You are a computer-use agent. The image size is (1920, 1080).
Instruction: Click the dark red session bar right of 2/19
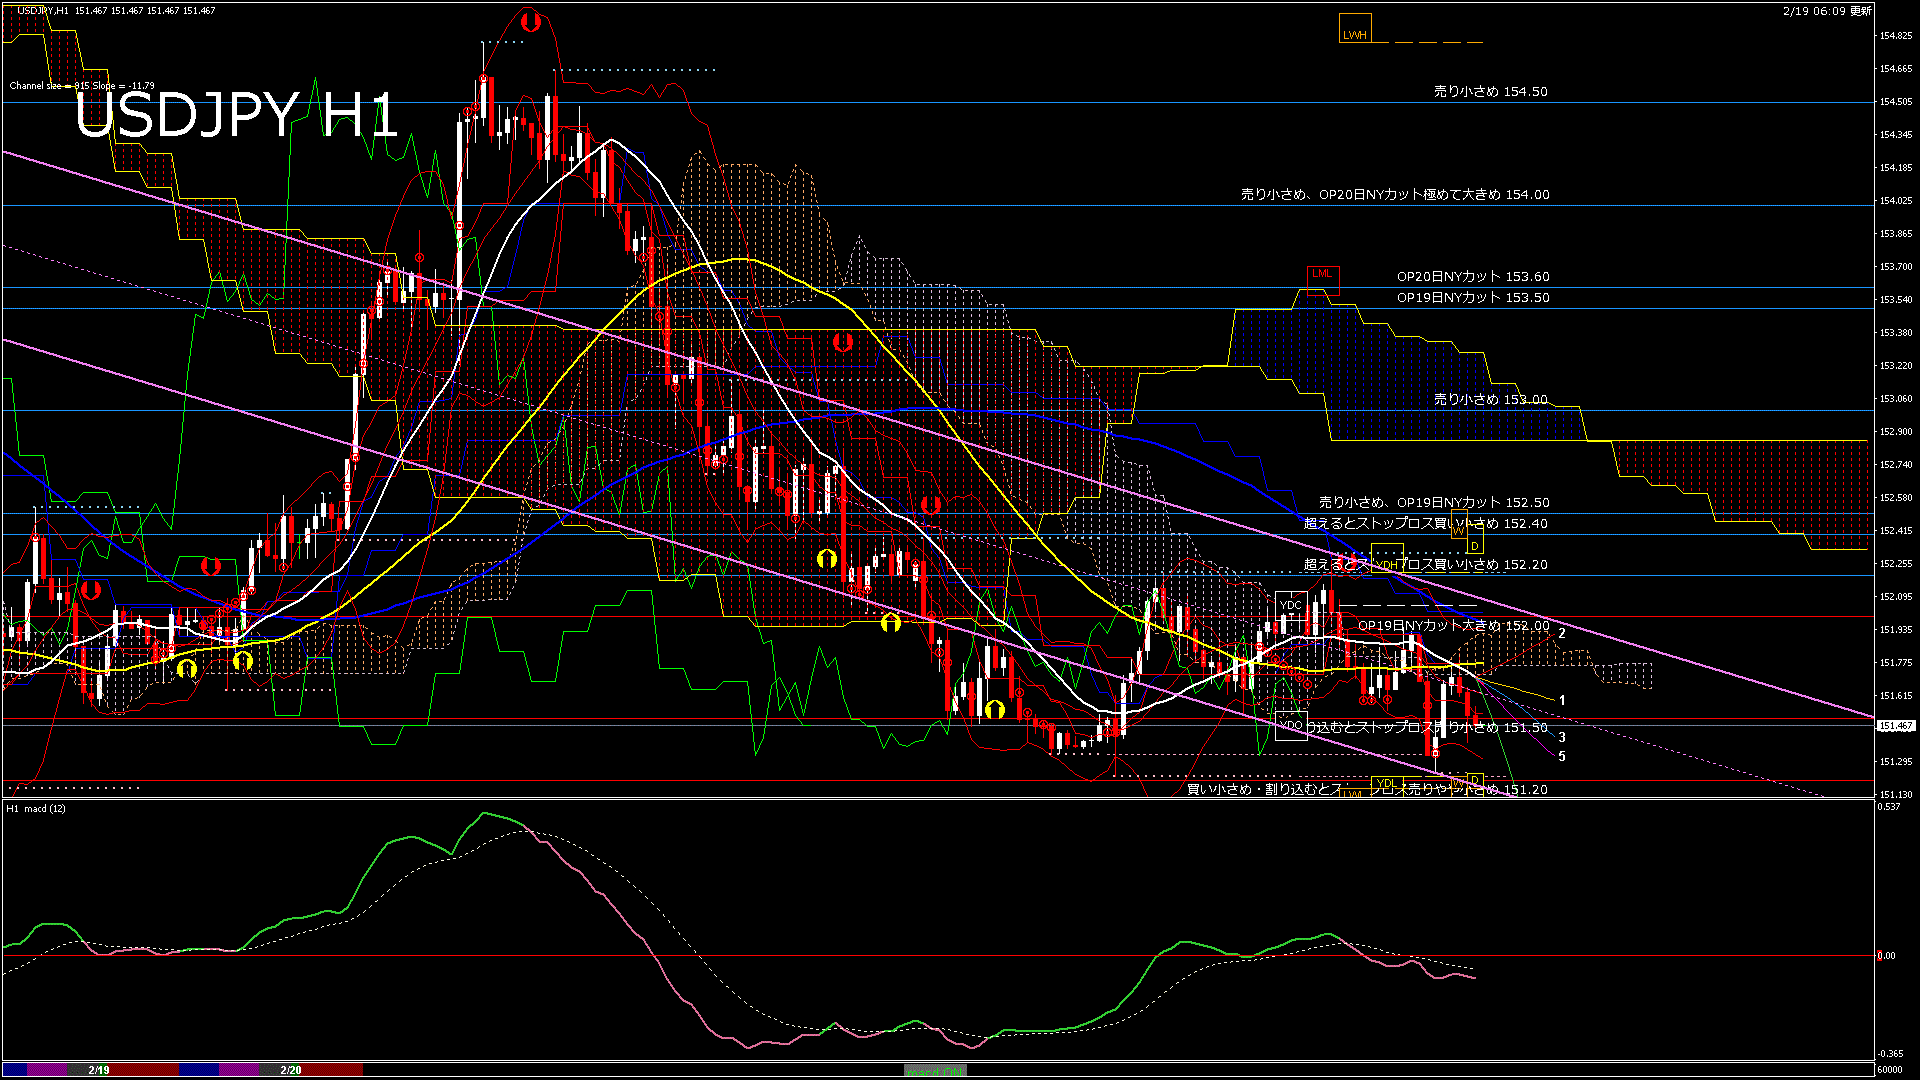[x=144, y=1070]
